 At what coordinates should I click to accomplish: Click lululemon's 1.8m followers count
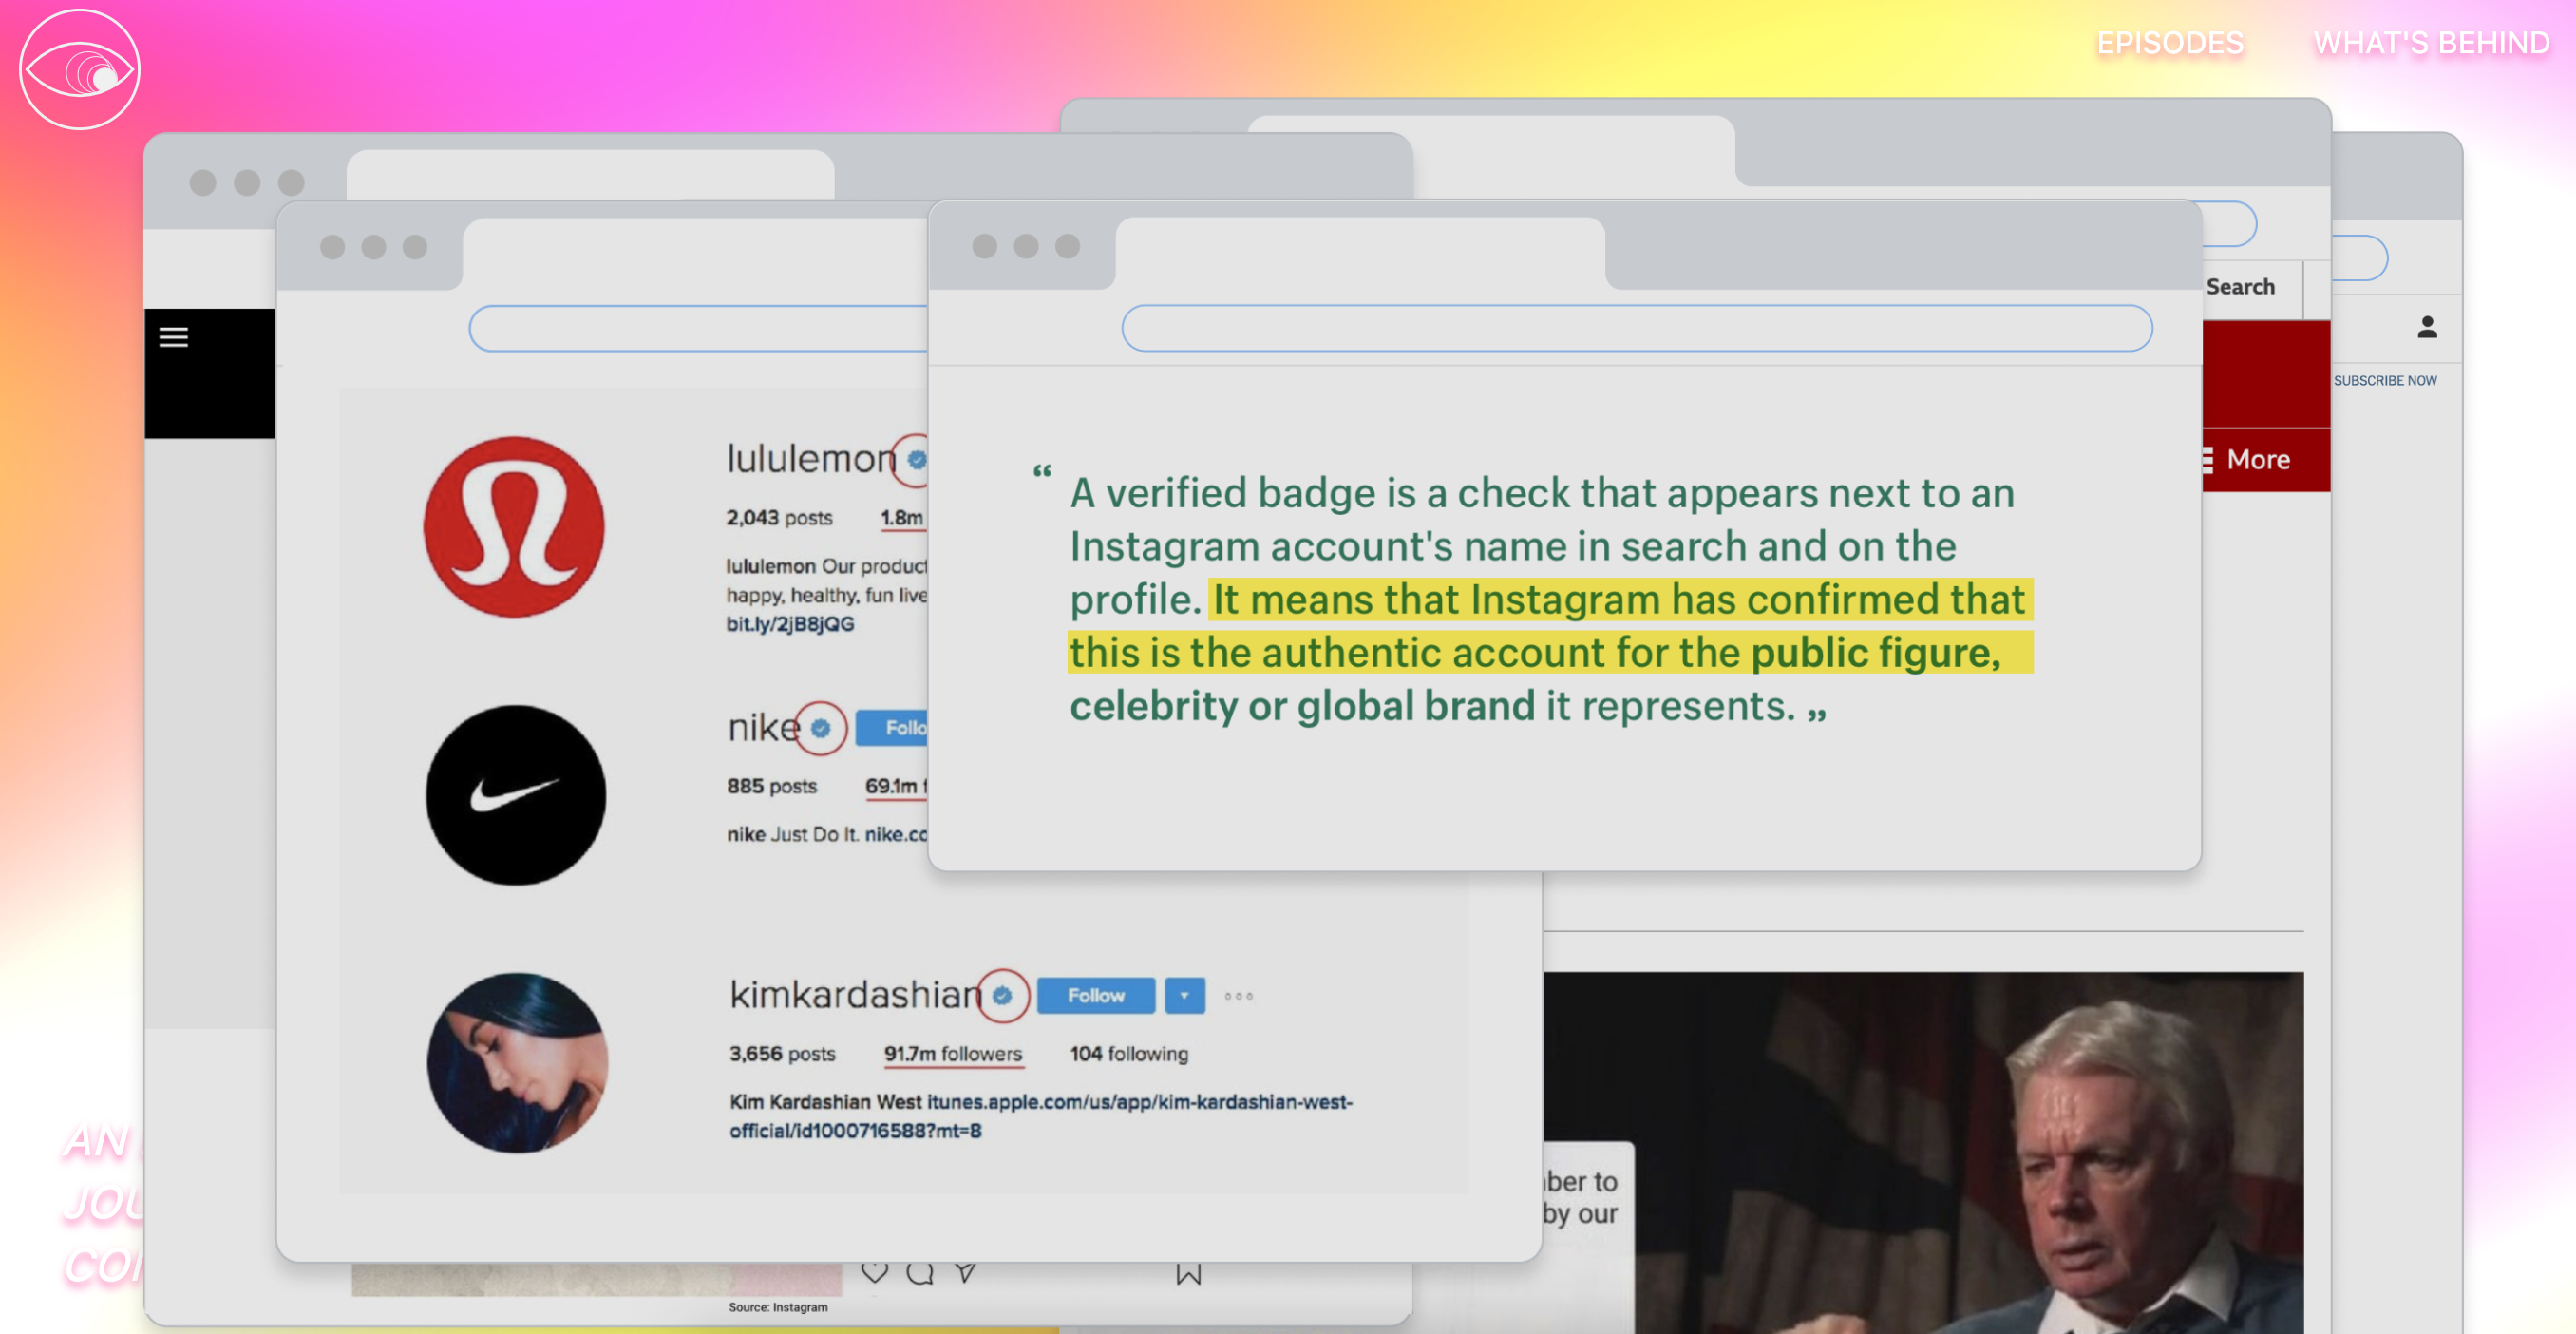click(903, 518)
